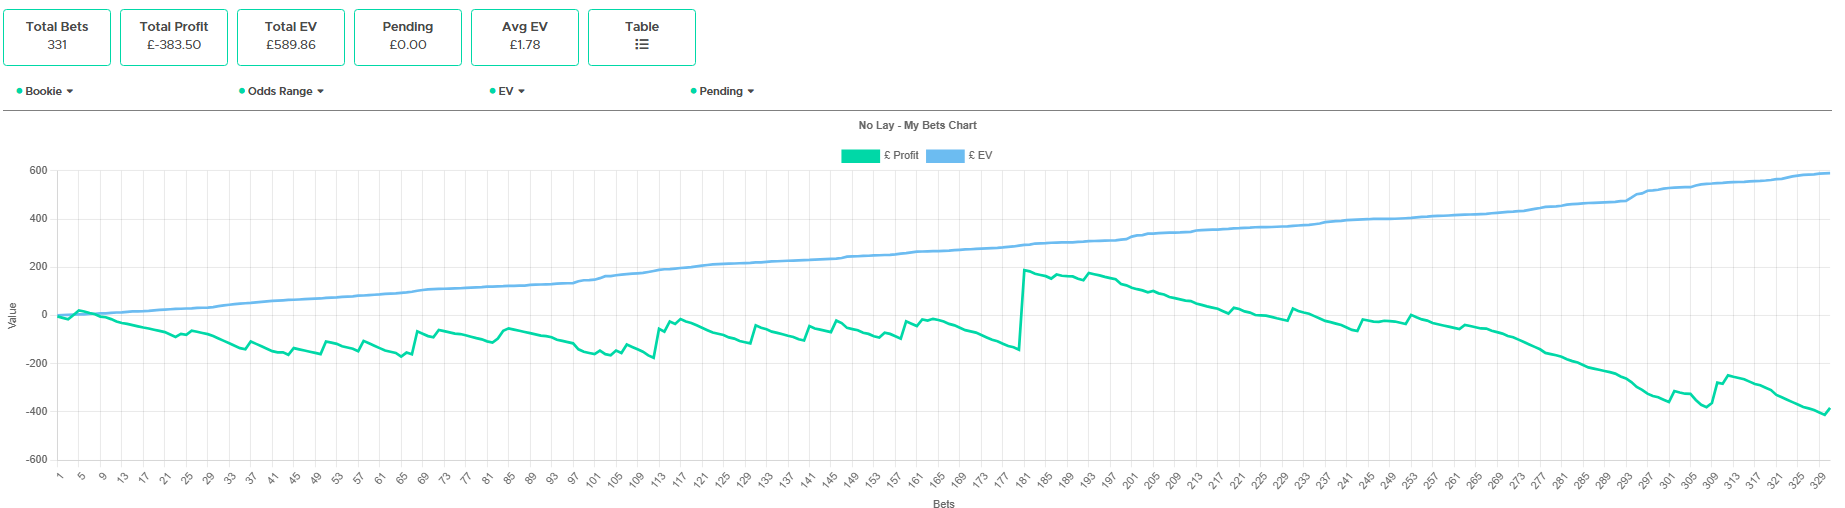Click the green dot beside EV filter

[x=493, y=91]
